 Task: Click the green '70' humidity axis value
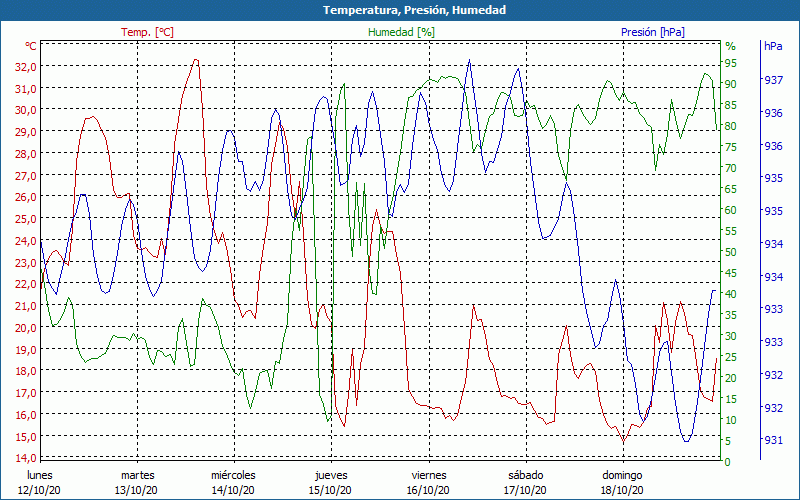pyautogui.click(x=731, y=168)
